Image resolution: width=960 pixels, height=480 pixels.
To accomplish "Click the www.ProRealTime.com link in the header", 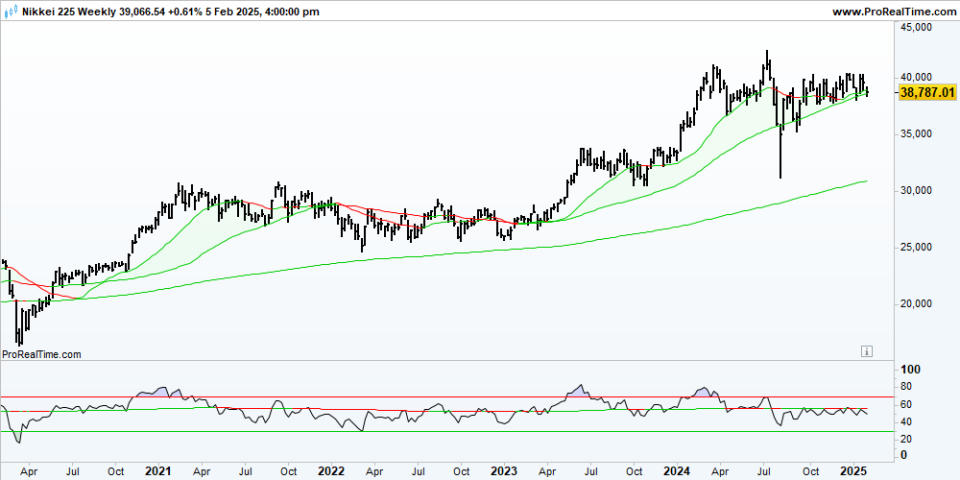I will tap(894, 11).
